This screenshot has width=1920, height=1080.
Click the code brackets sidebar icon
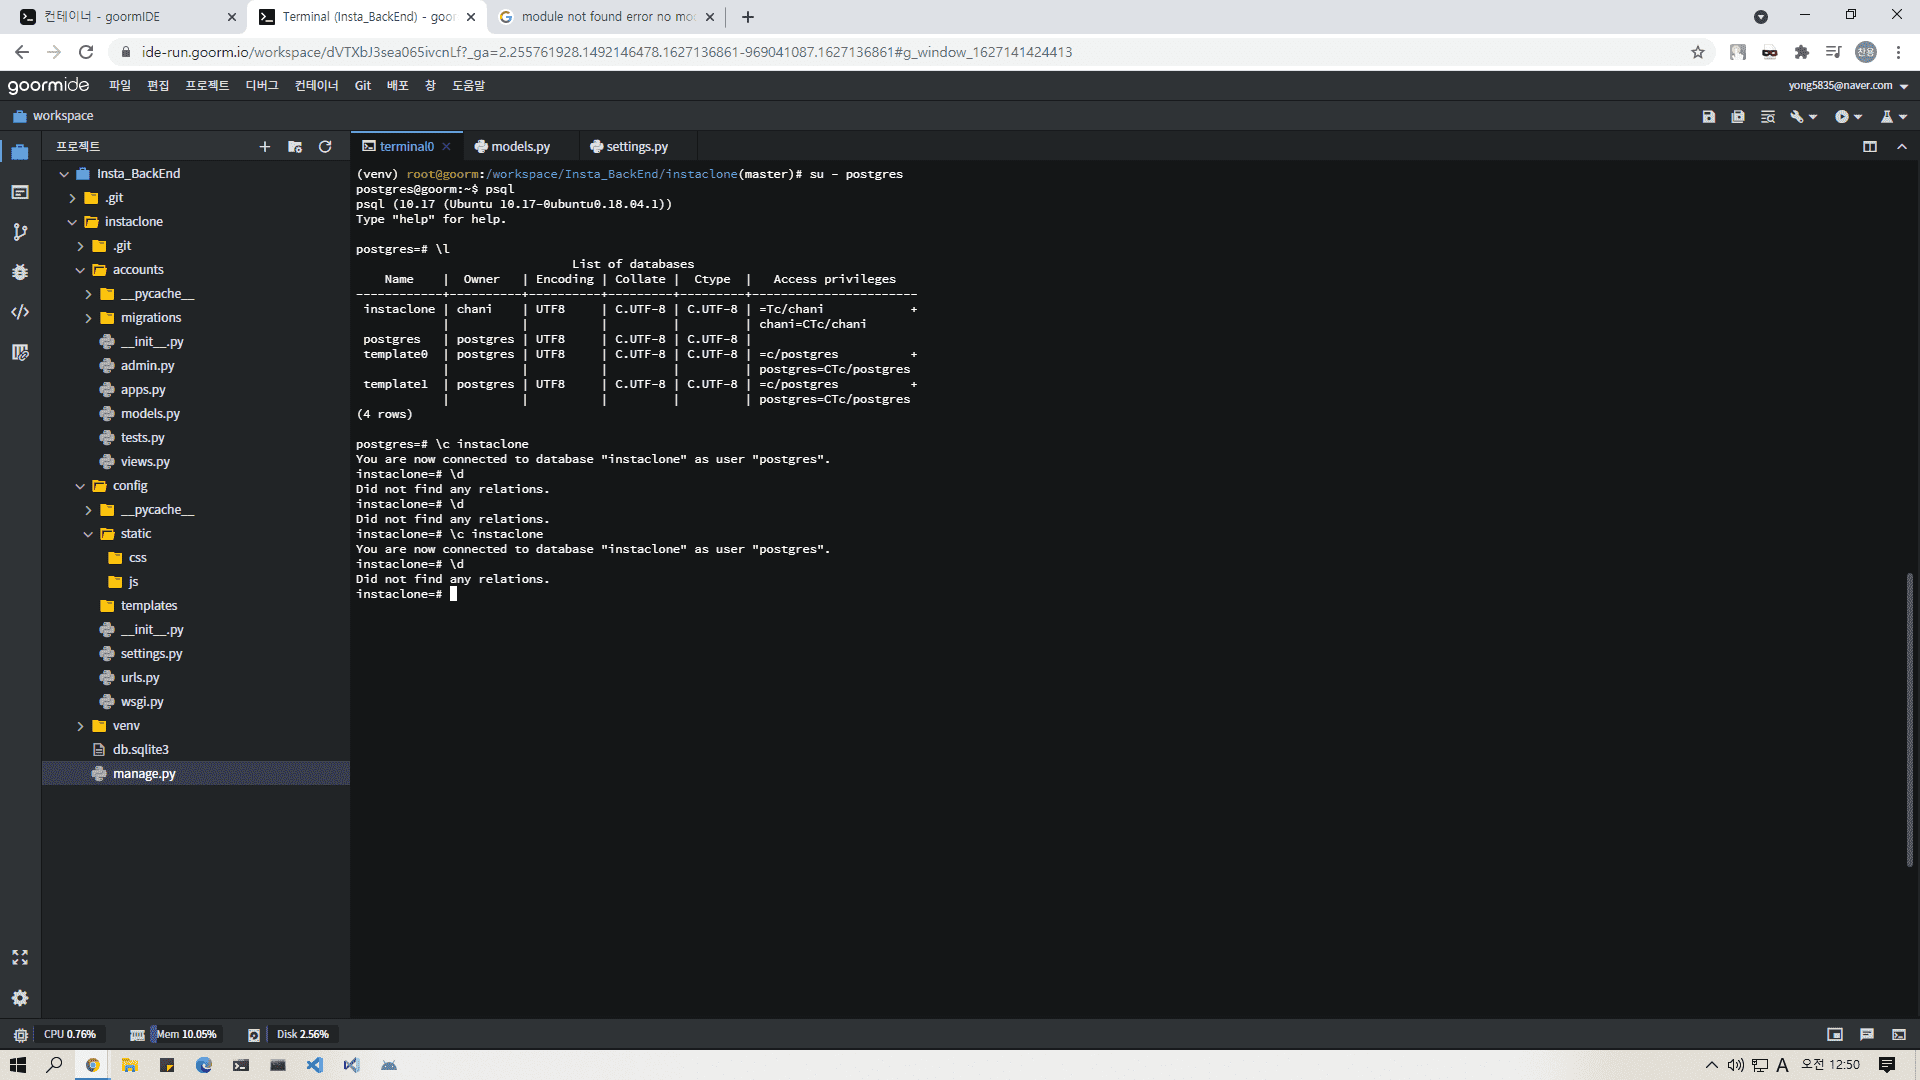[x=20, y=312]
